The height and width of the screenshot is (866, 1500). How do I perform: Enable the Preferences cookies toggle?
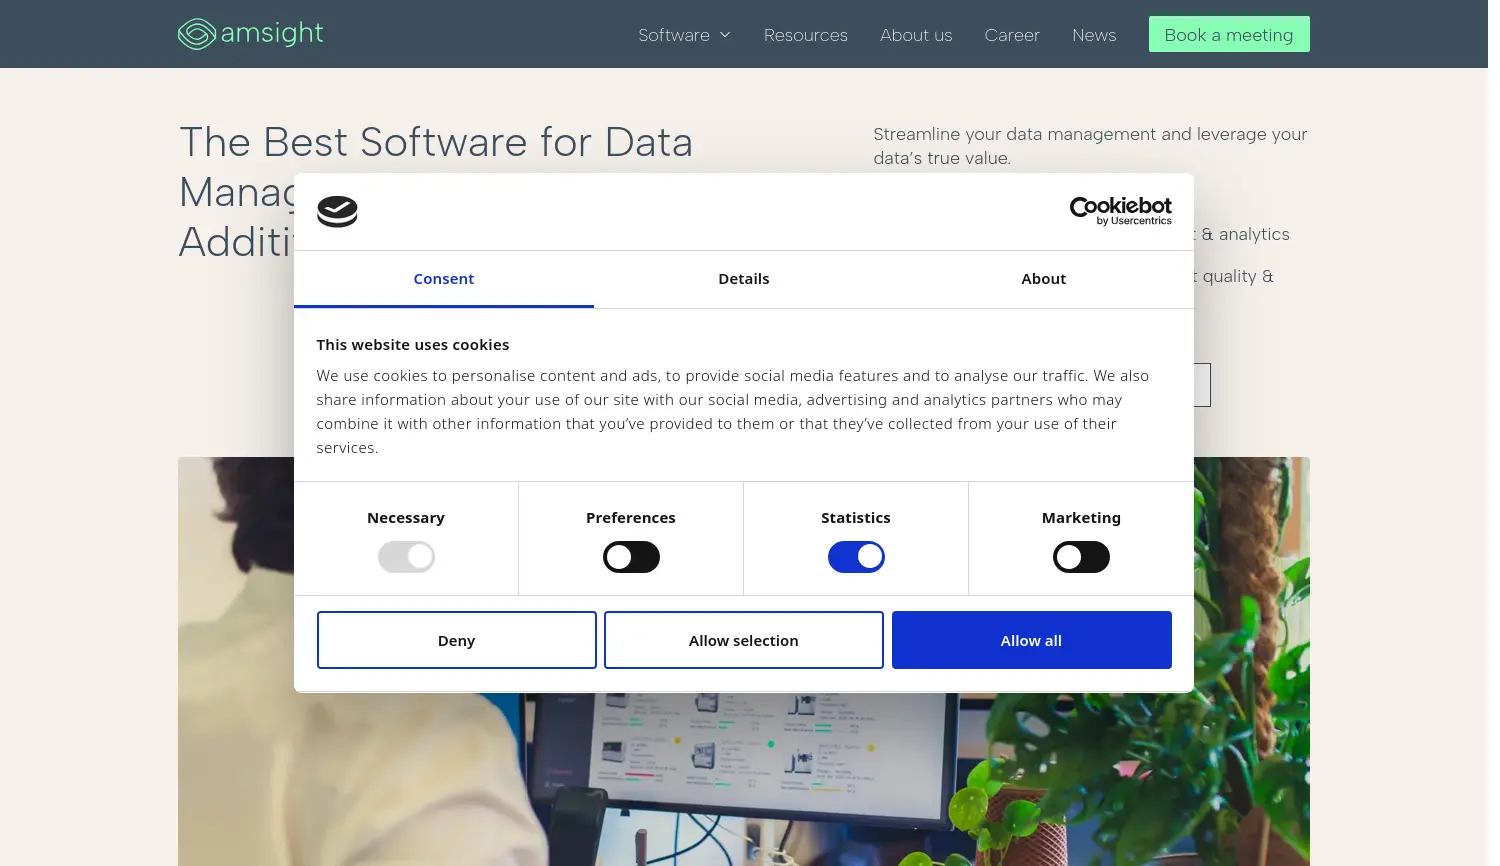click(x=631, y=557)
